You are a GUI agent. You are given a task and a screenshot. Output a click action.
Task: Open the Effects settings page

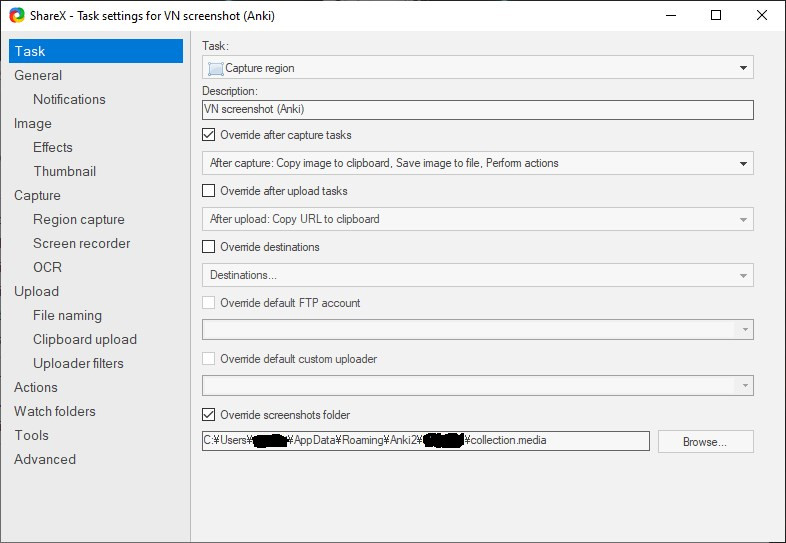[53, 147]
